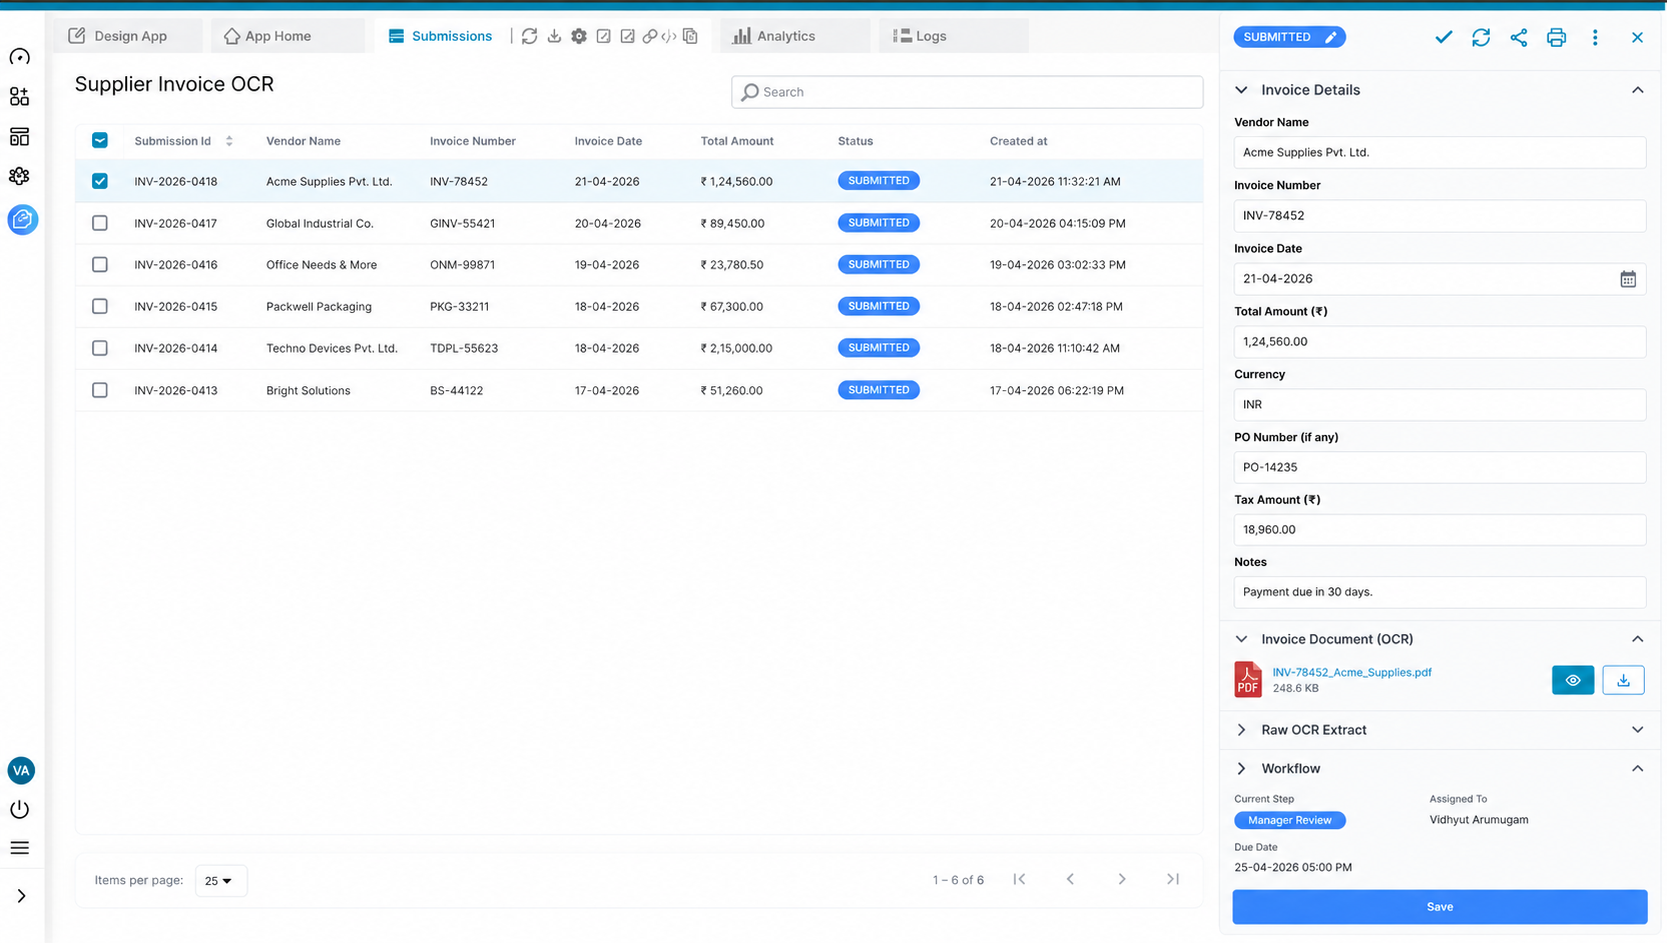Preview the PDF with the eye button
The width and height of the screenshot is (1667, 943).
[1573, 680]
